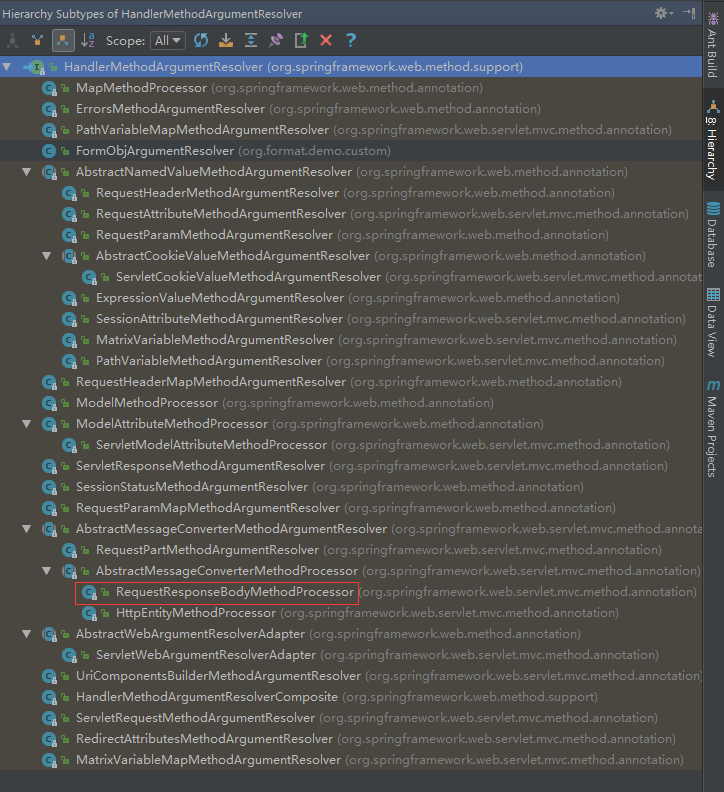Viewport: 724px width, 792px height.
Task: Open the Database side tab
Action: pyautogui.click(x=713, y=234)
